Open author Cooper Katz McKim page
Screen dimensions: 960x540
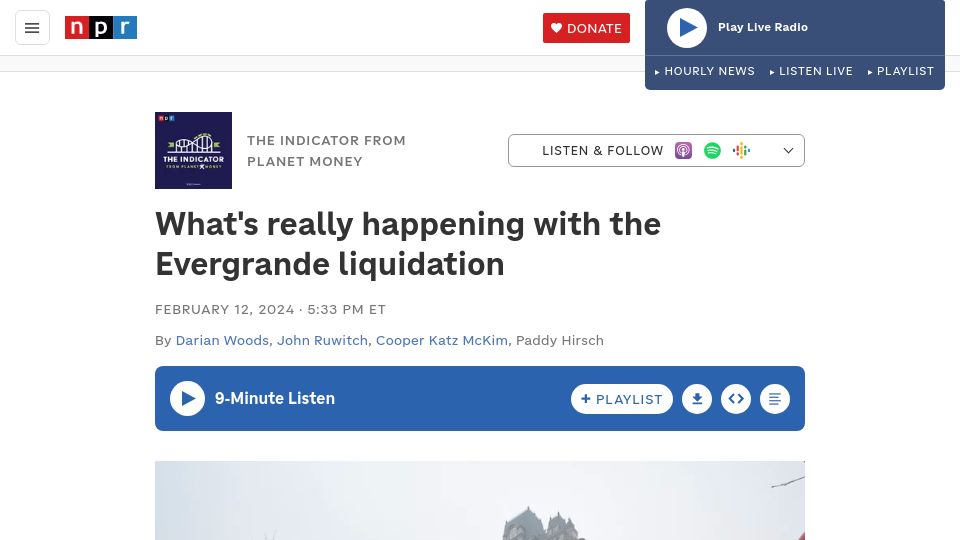click(441, 340)
